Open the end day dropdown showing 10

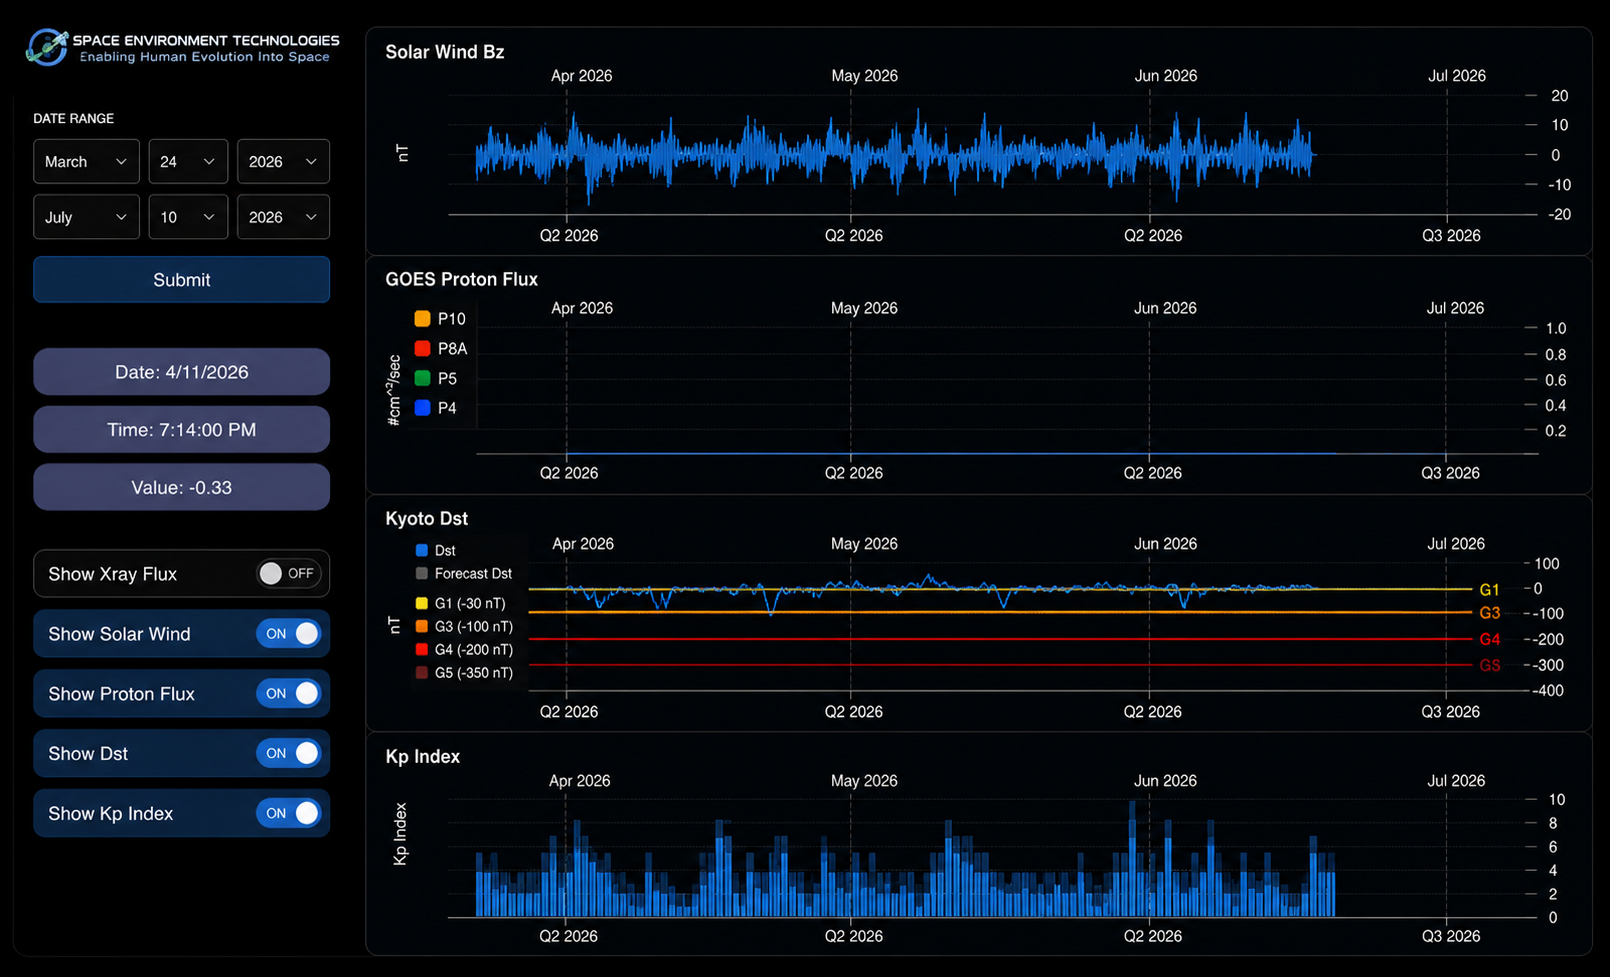point(188,217)
